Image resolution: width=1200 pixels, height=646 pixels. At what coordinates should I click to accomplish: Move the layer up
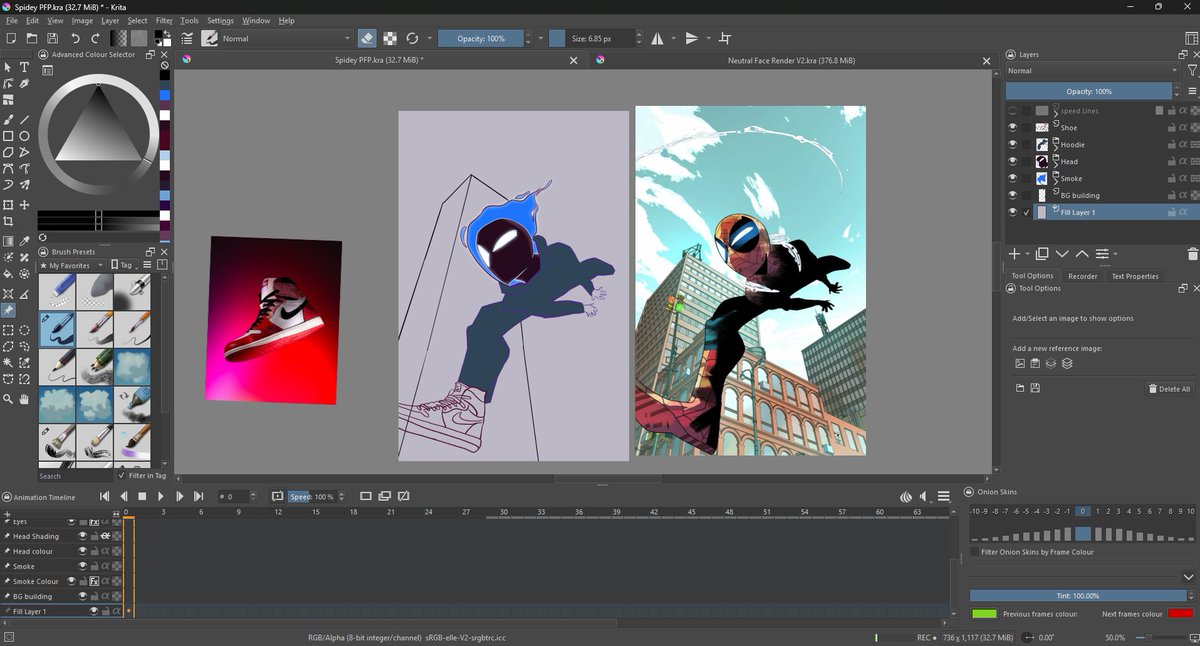click(1082, 254)
